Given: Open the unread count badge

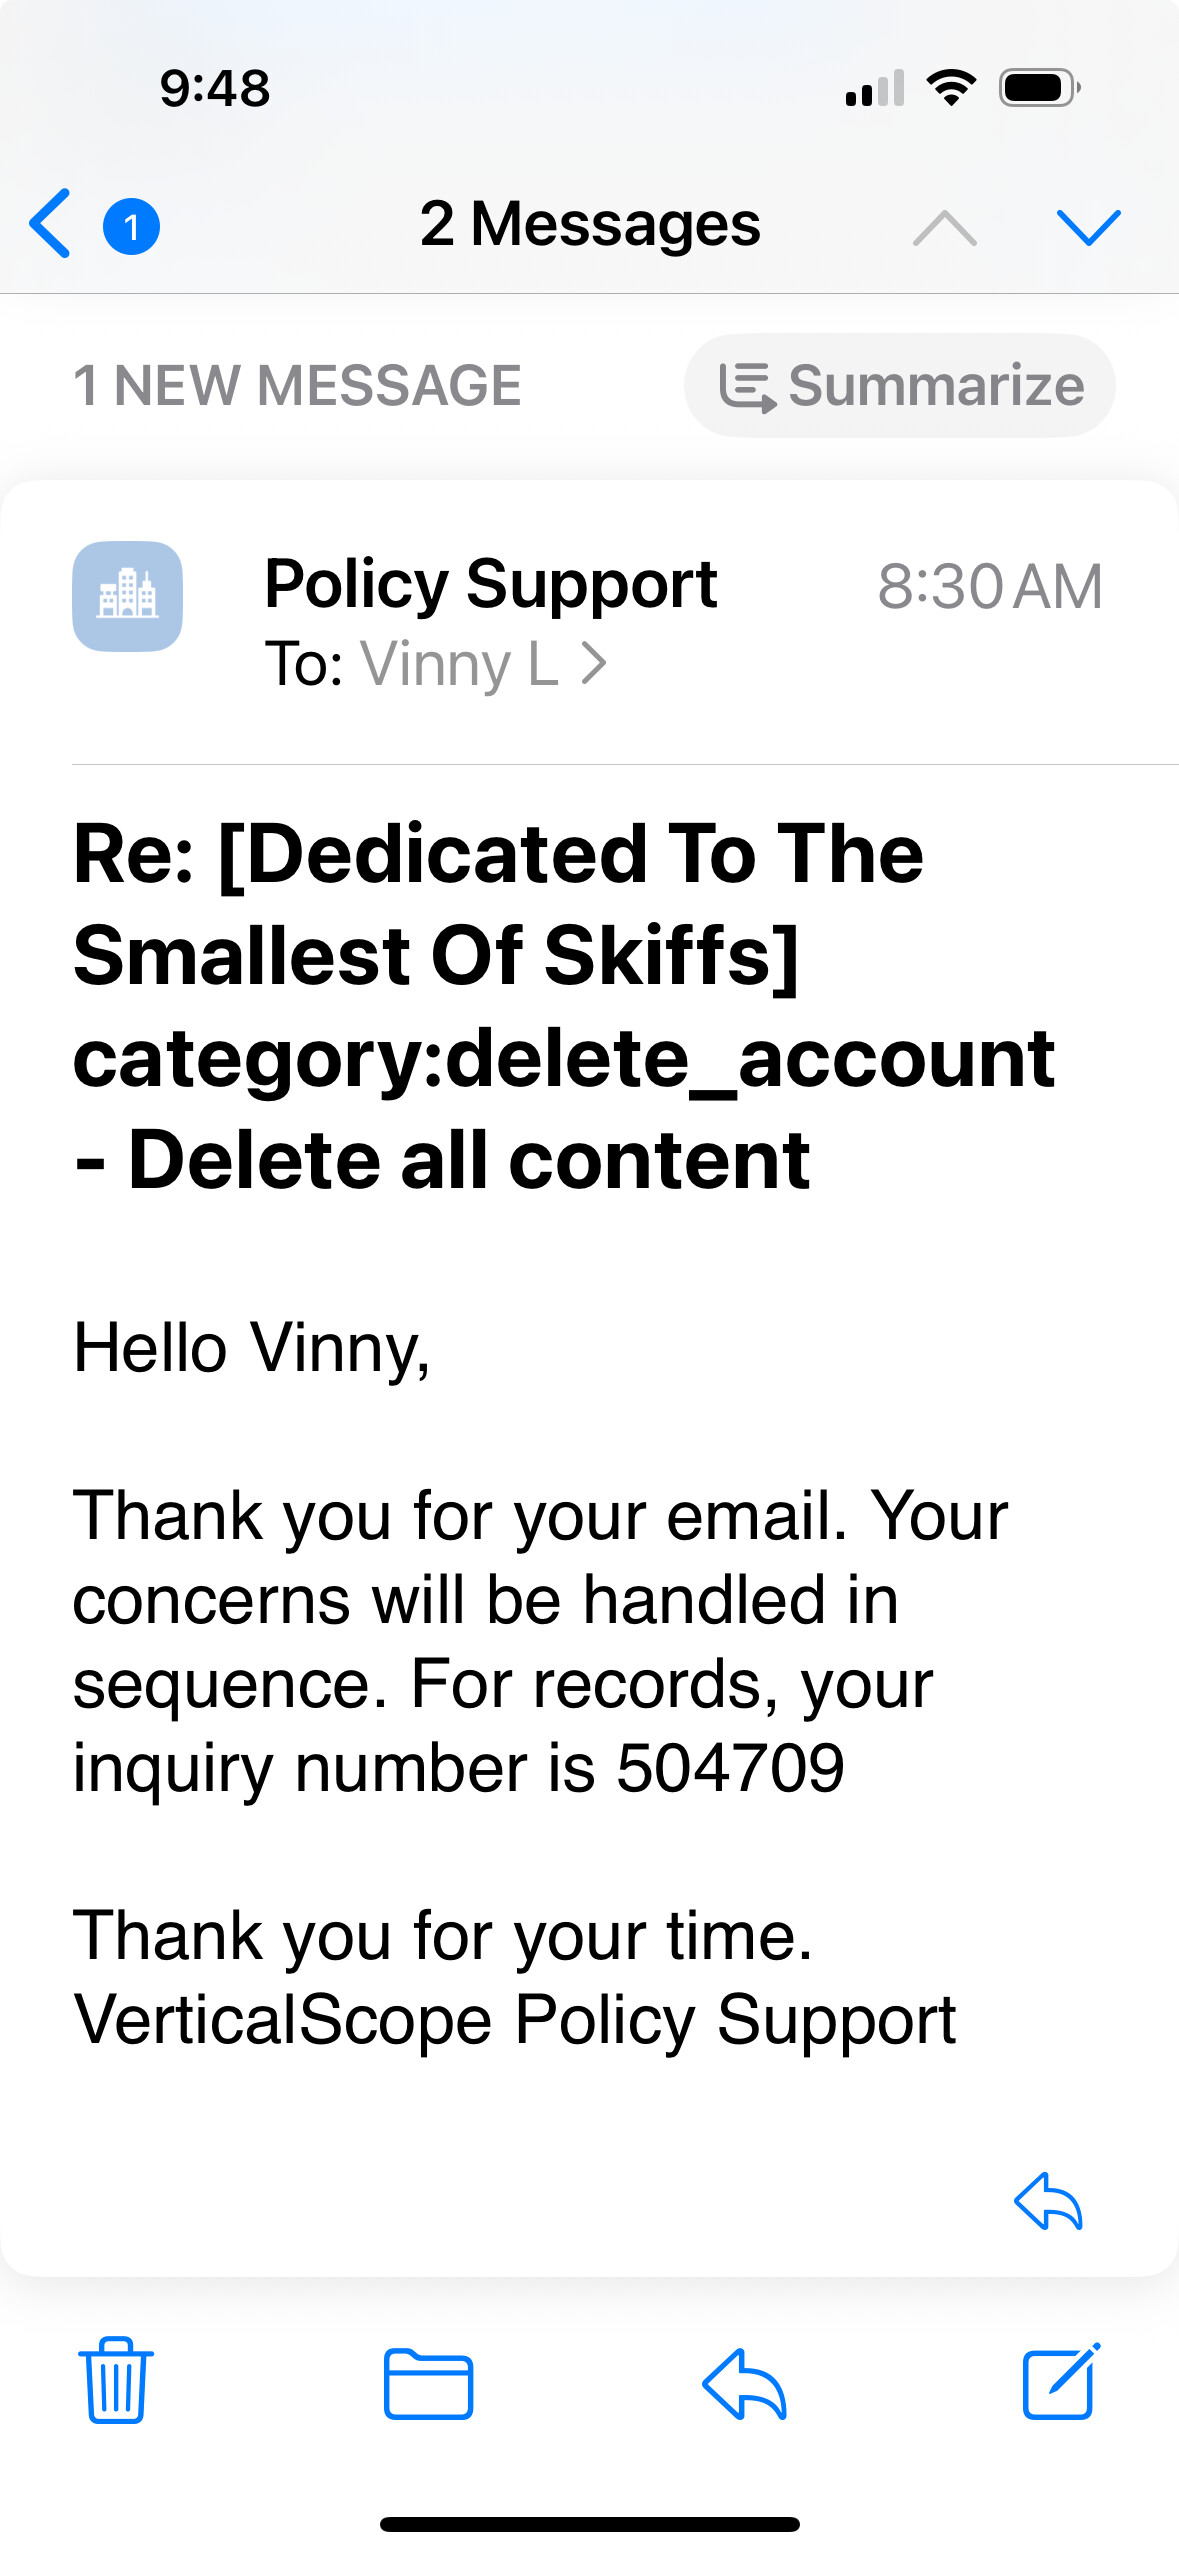Looking at the screenshot, I should [131, 226].
